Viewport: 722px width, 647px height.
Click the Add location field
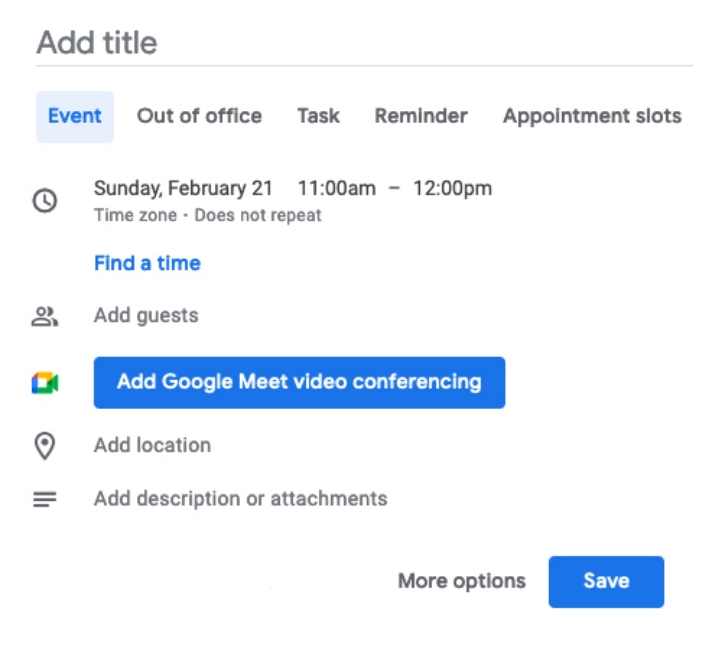152,445
